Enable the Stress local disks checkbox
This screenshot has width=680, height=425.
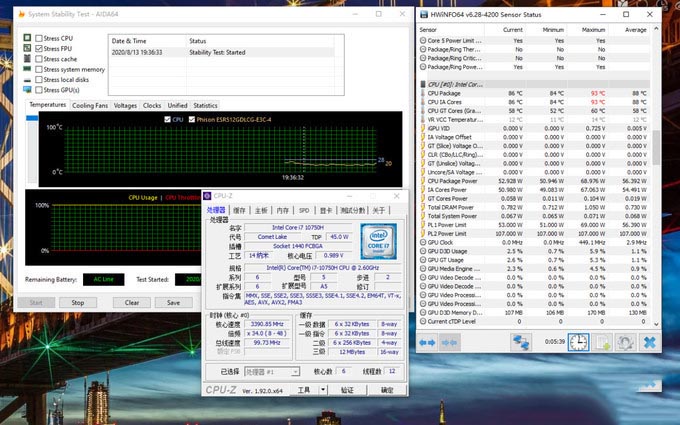coord(39,80)
